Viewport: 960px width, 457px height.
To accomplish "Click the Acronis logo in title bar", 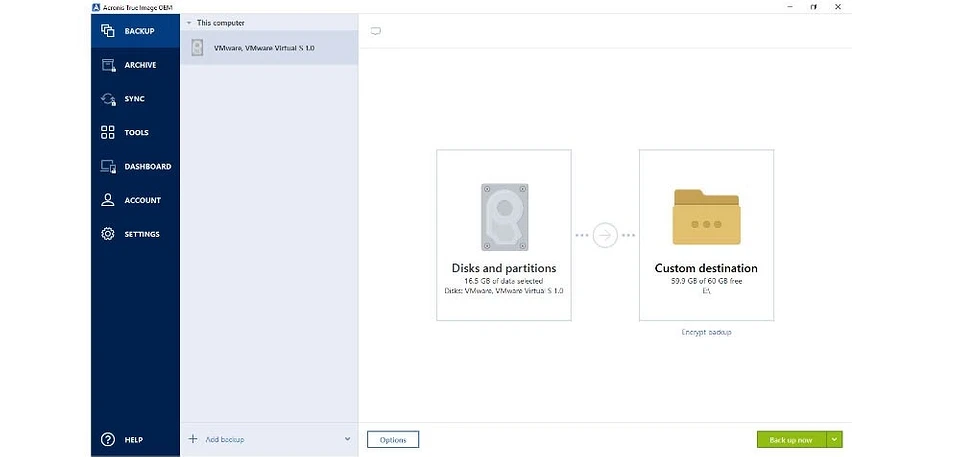I will coord(96,7).
